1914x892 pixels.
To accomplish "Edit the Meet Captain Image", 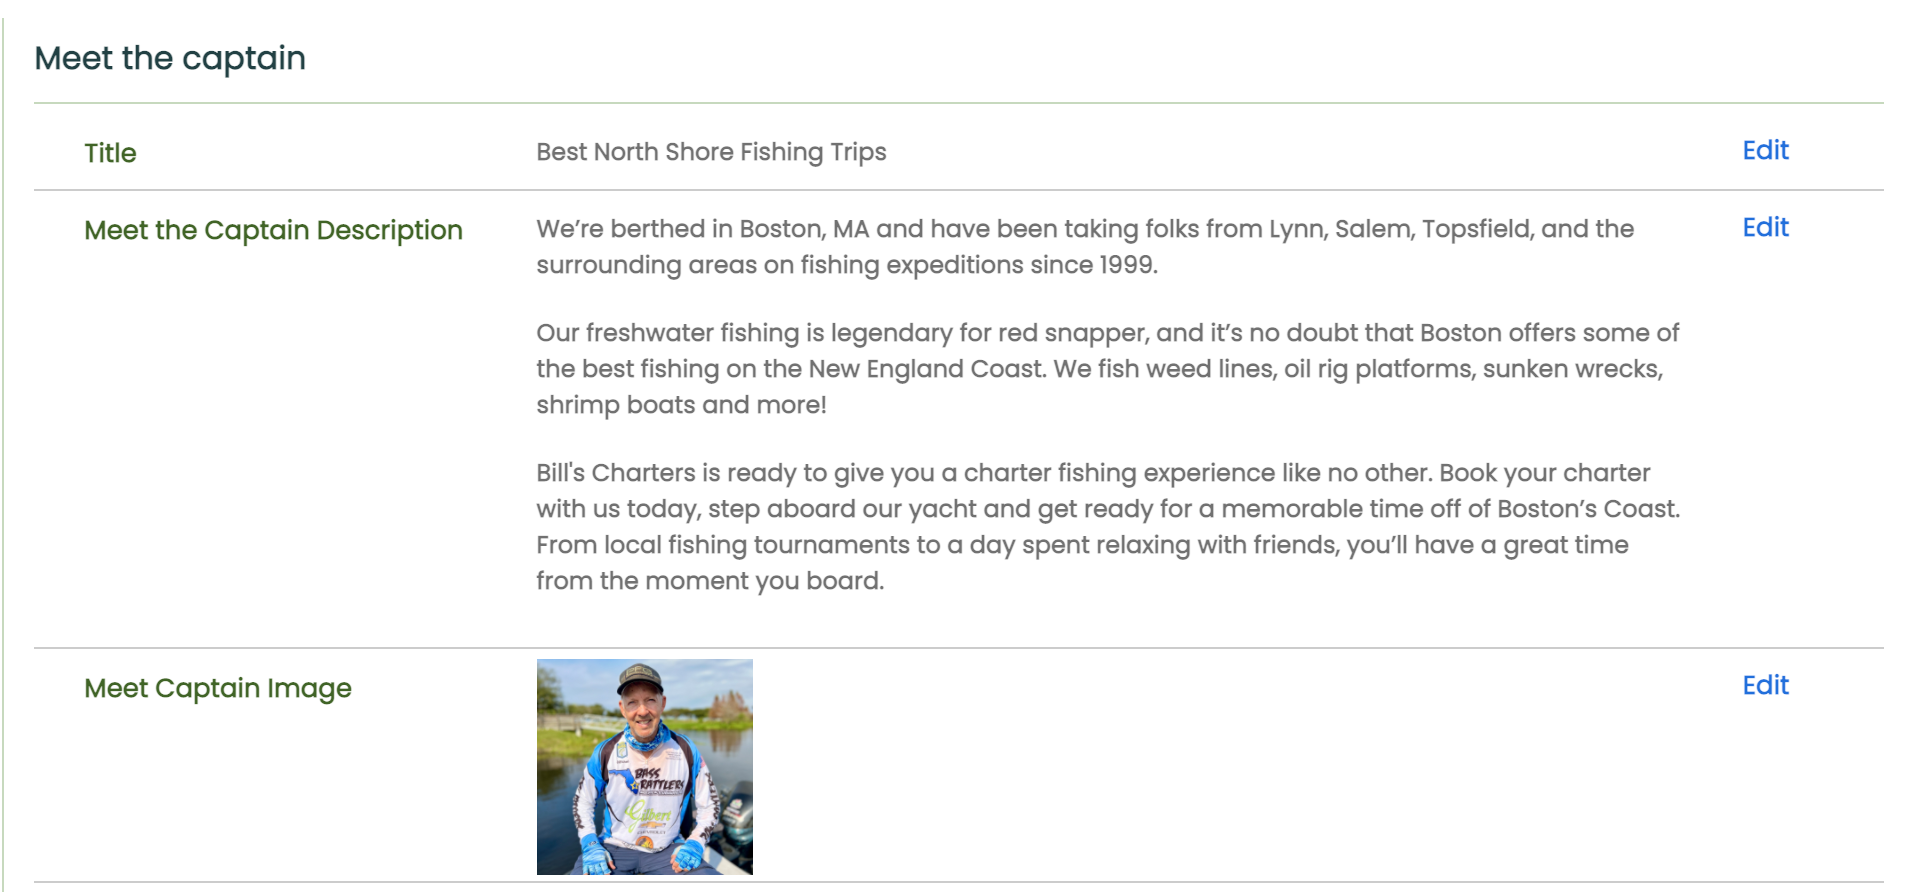I will point(1765,685).
